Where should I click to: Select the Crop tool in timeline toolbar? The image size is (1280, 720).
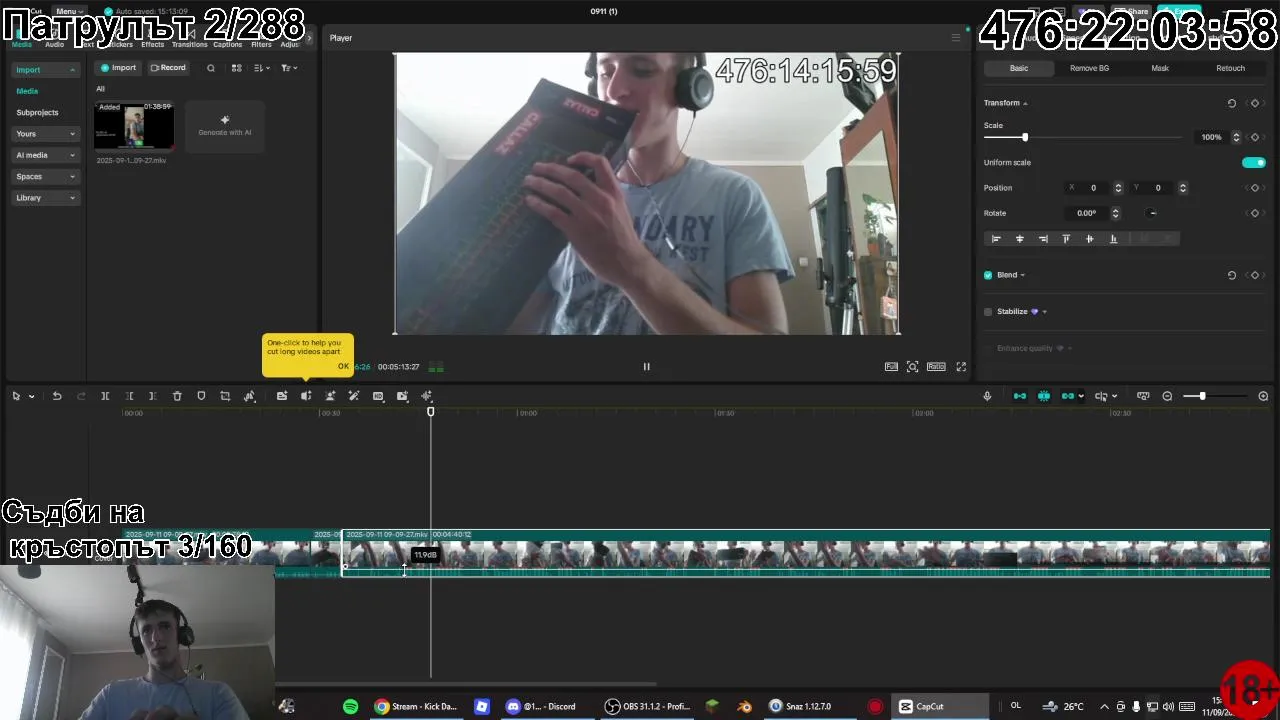(225, 396)
